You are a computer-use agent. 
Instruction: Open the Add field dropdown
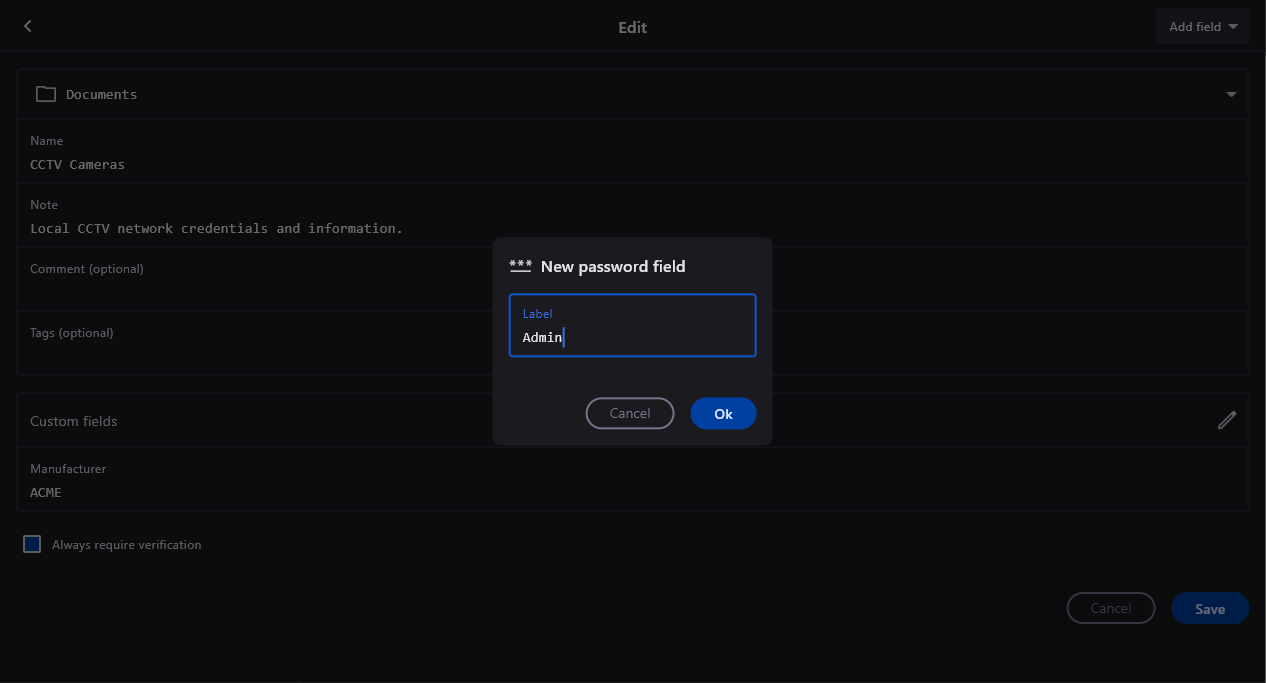1202,27
